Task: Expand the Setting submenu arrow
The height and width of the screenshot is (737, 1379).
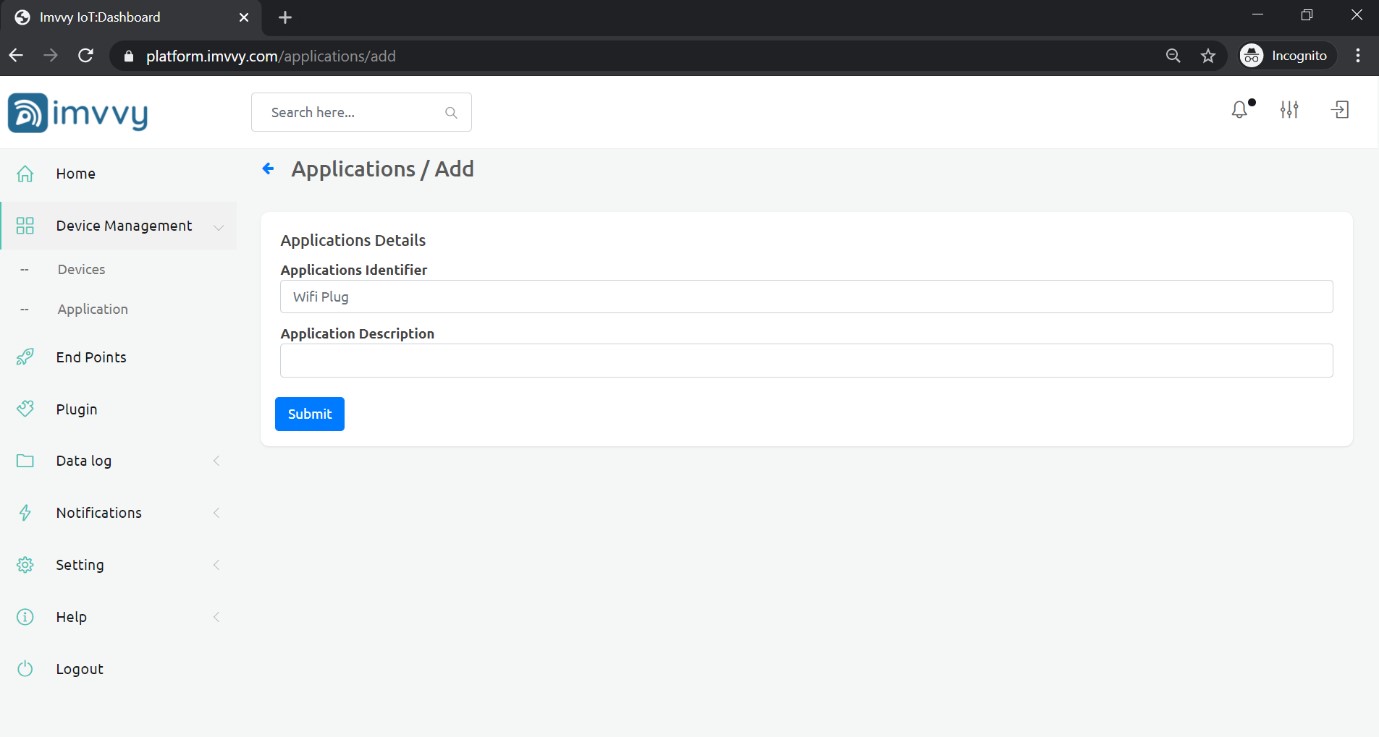Action: tap(217, 565)
